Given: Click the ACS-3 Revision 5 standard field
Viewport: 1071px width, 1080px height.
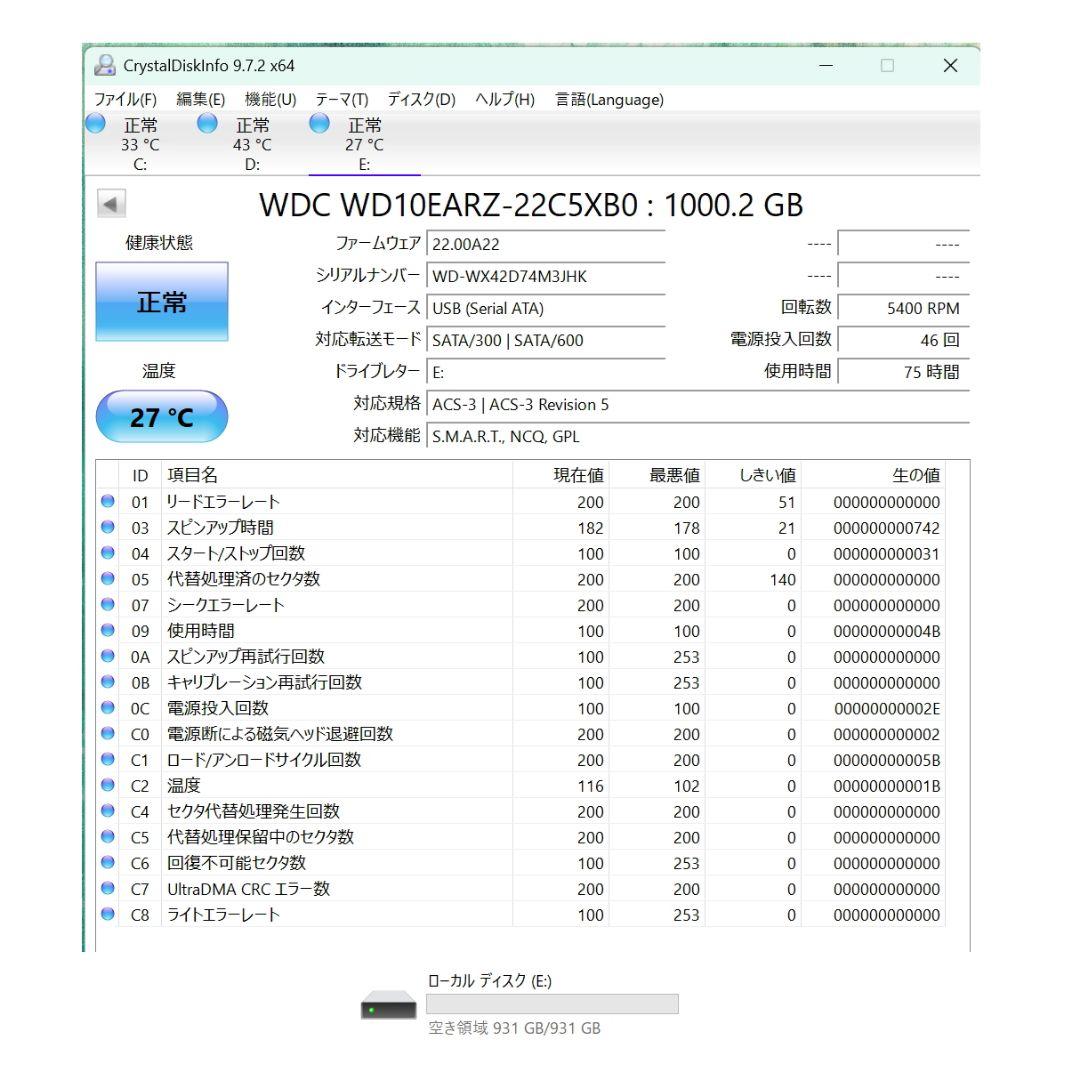Looking at the screenshot, I should (698, 404).
